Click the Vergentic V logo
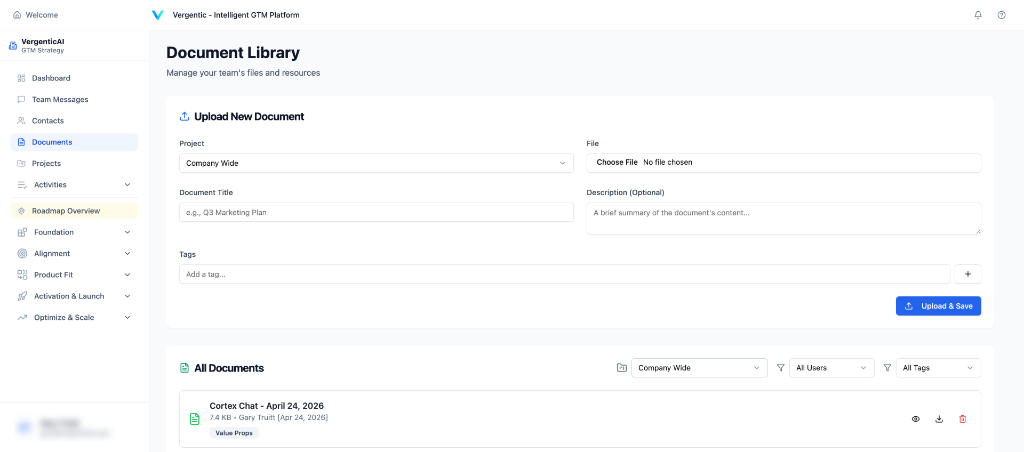The height and width of the screenshot is (452, 1024). click(x=157, y=15)
